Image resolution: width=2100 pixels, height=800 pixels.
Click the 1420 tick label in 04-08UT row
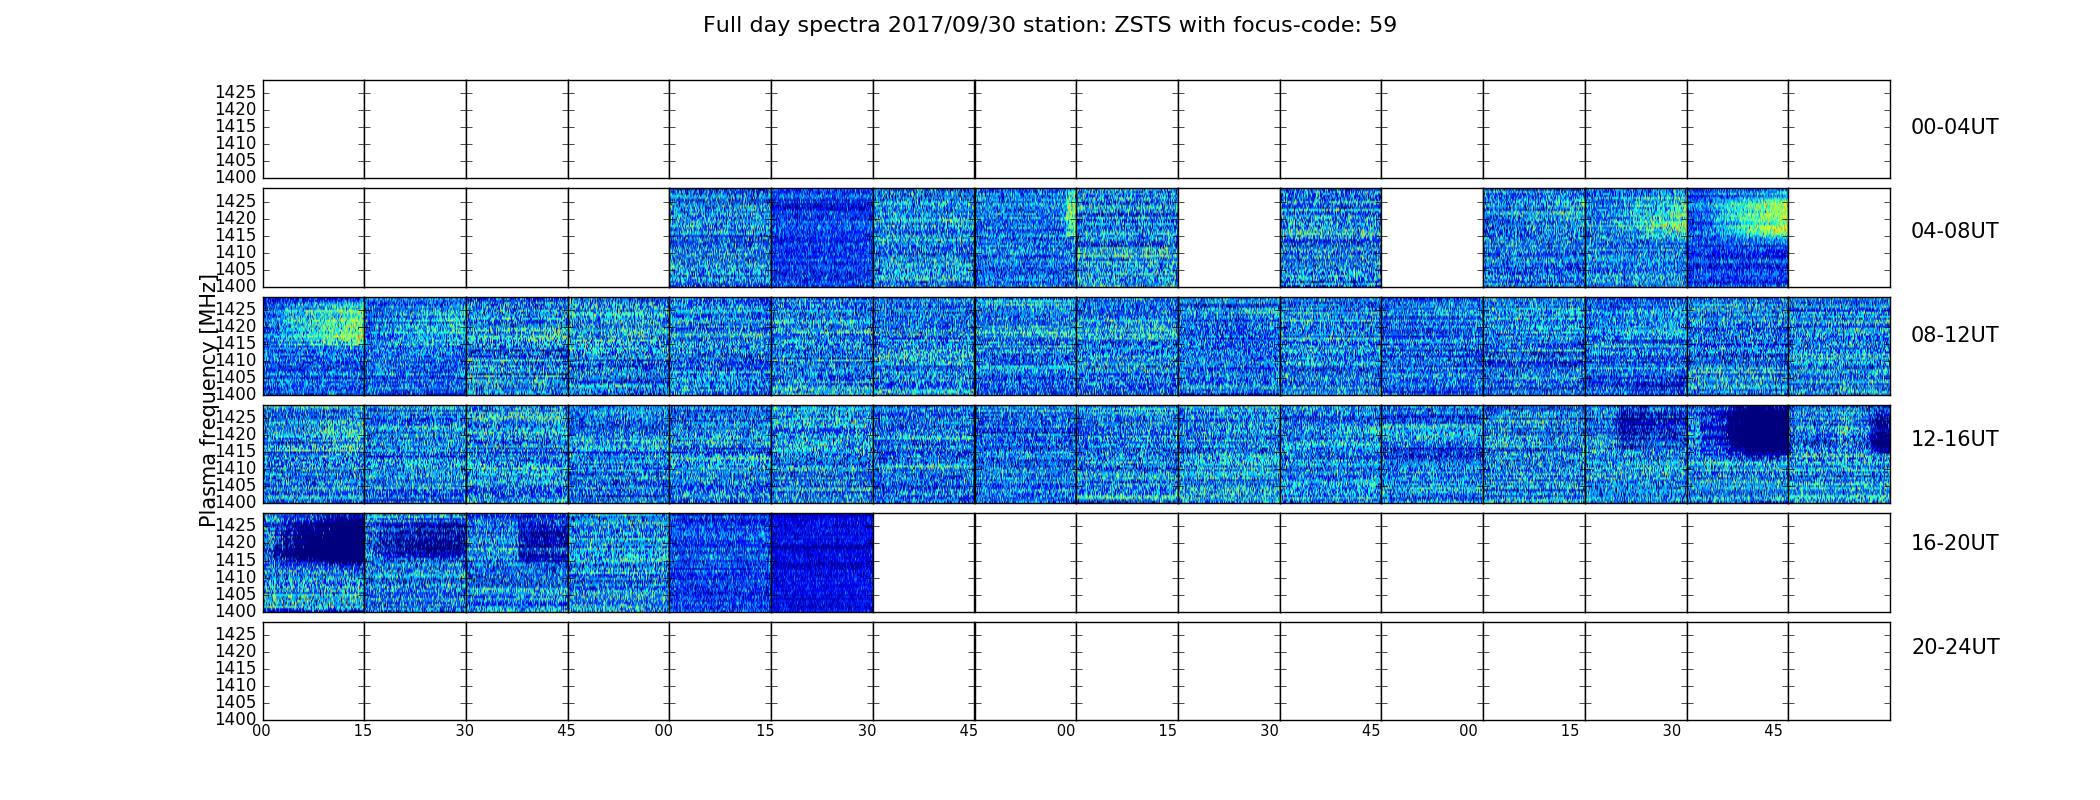[236, 218]
